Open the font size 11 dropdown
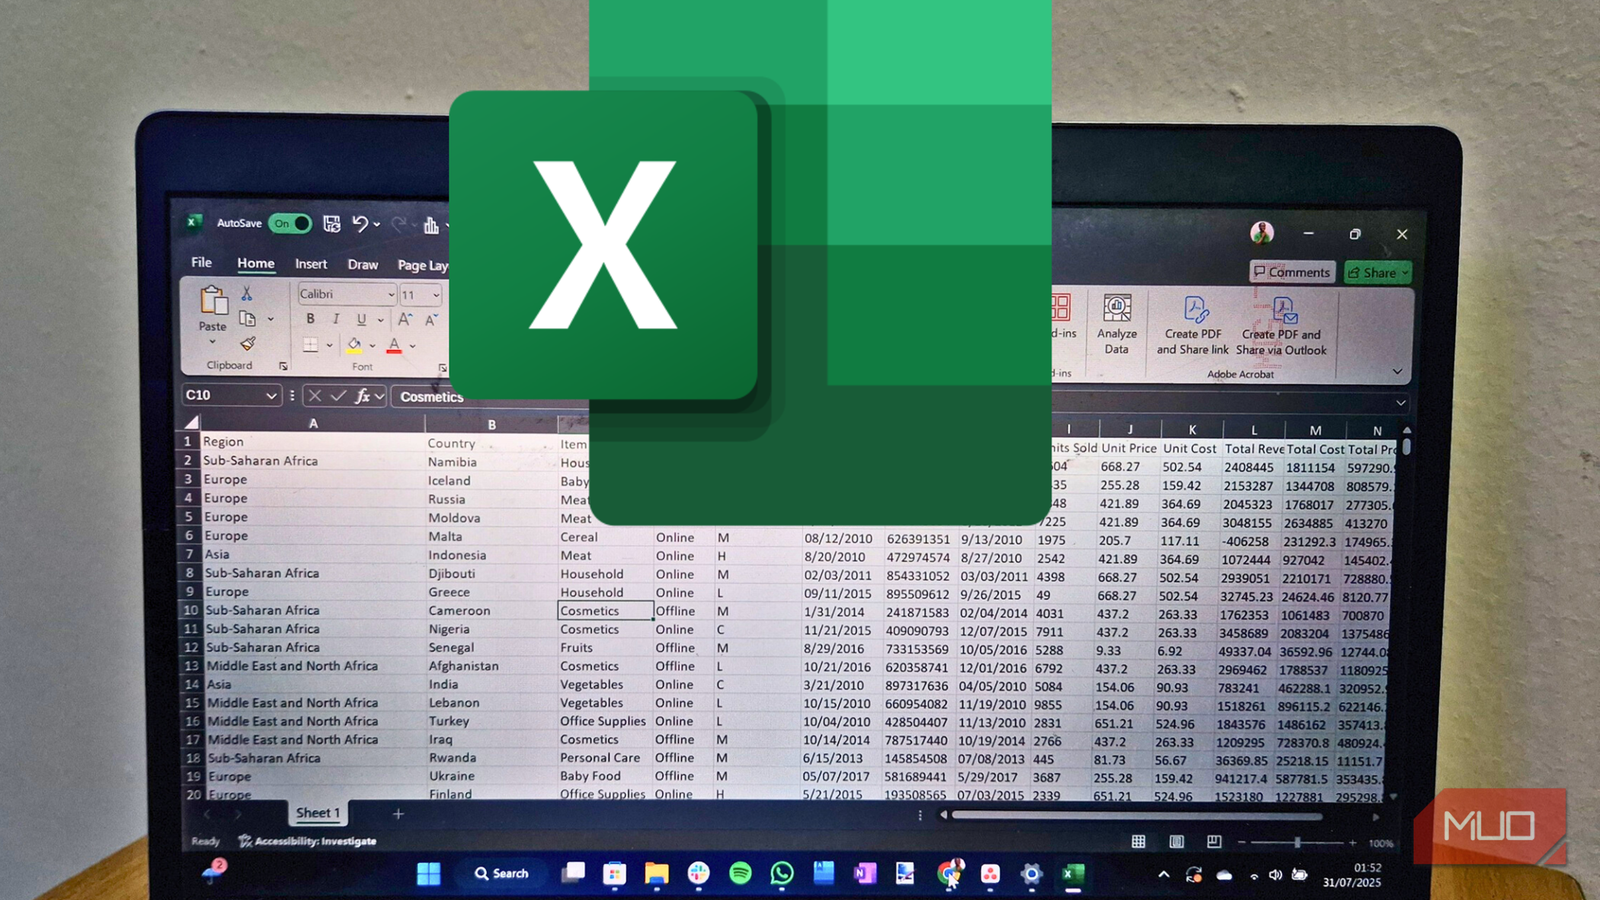Screen dimensions: 1600x900 (x=419, y=294)
